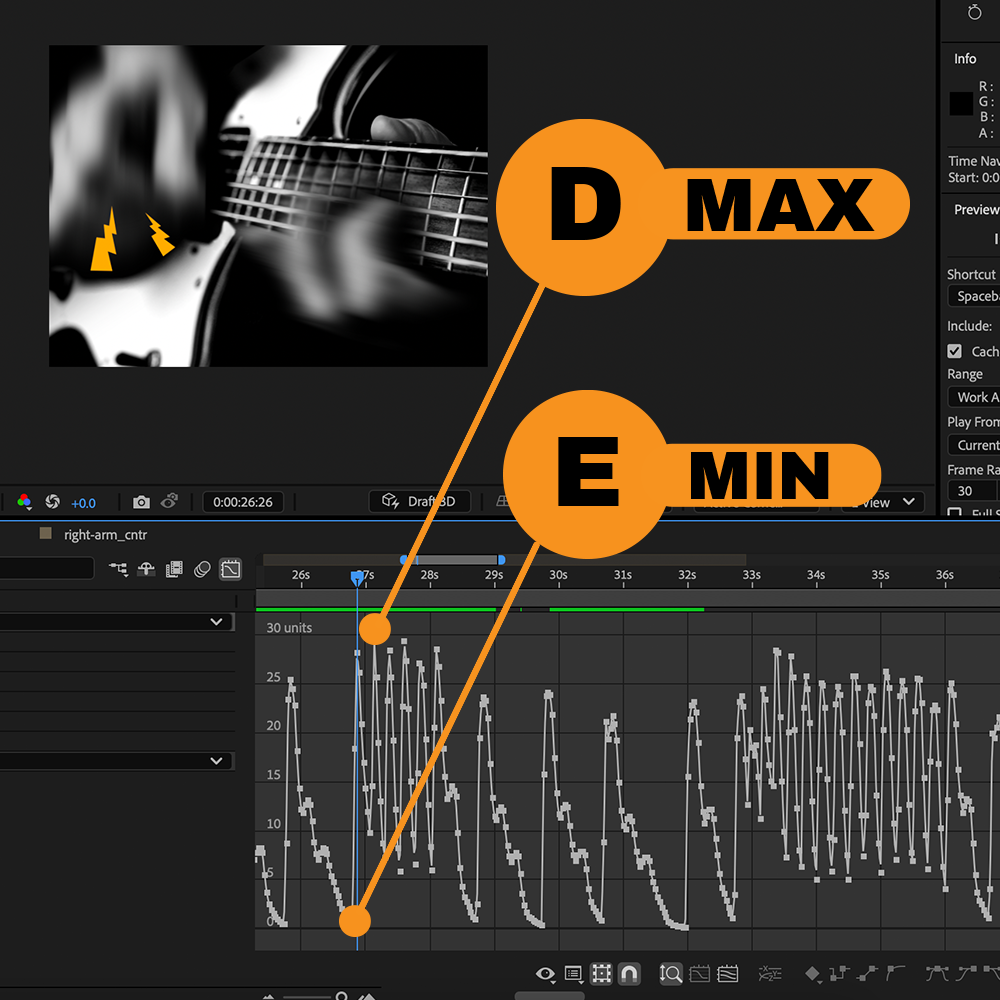Toggle Snap magnet in graph editor
Viewport: 1000px width, 1000px height.
pos(629,973)
